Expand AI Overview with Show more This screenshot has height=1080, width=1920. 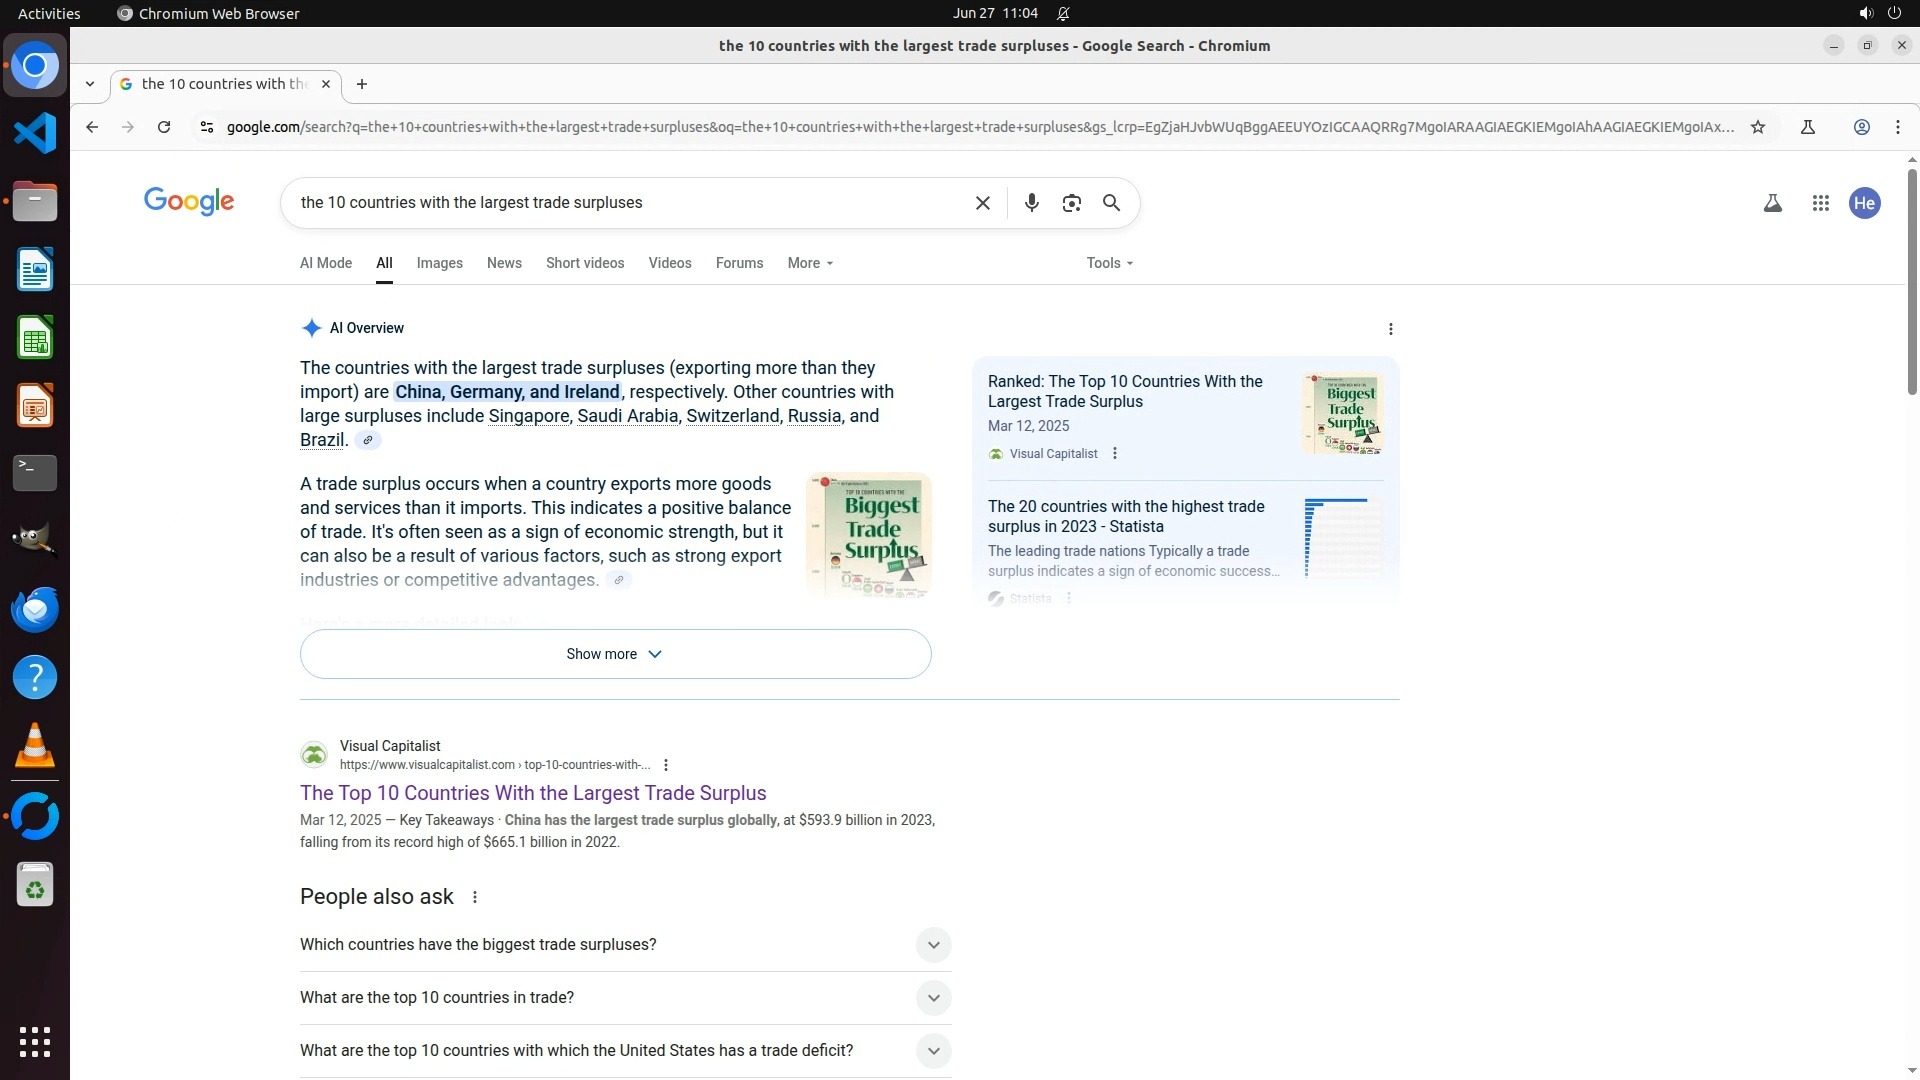[615, 654]
